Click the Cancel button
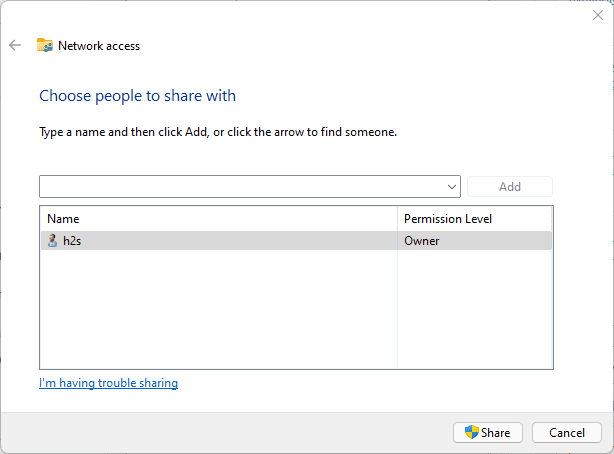The image size is (614, 454). (x=567, y=432)
